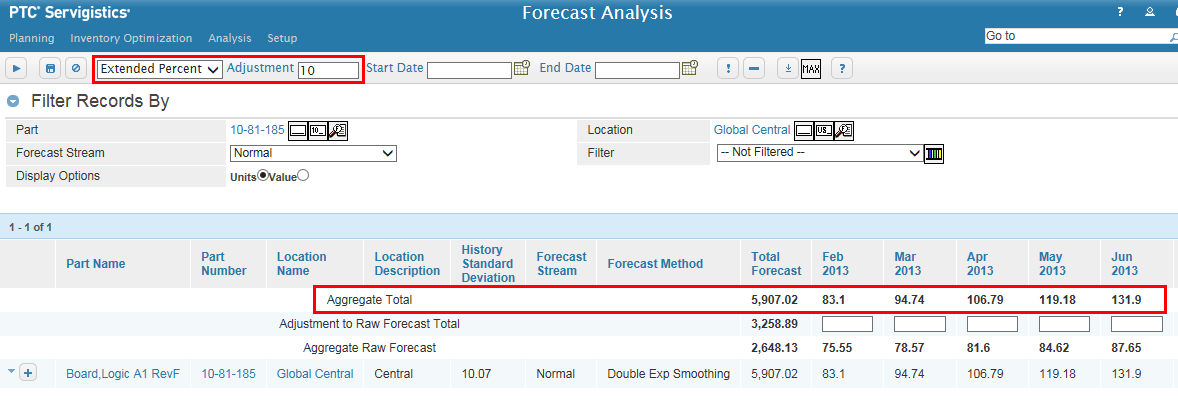Click the 3,258.89 adjustment total value
Screen dimensions: 1178x417
774,324
